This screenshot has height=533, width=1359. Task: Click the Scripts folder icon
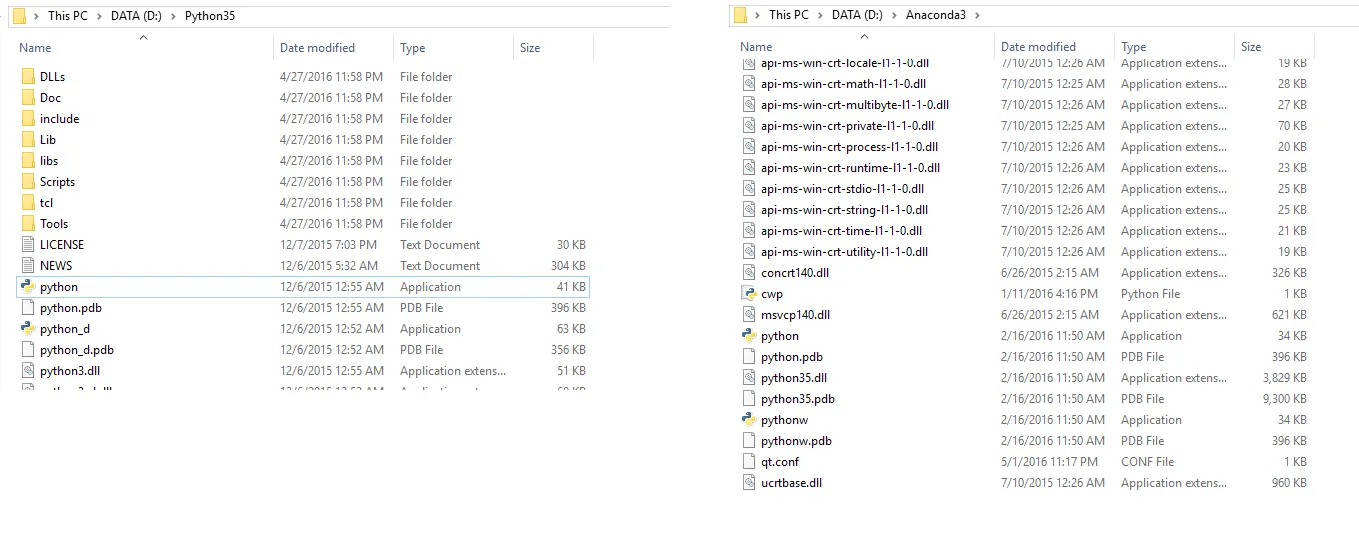click(28, 182)
